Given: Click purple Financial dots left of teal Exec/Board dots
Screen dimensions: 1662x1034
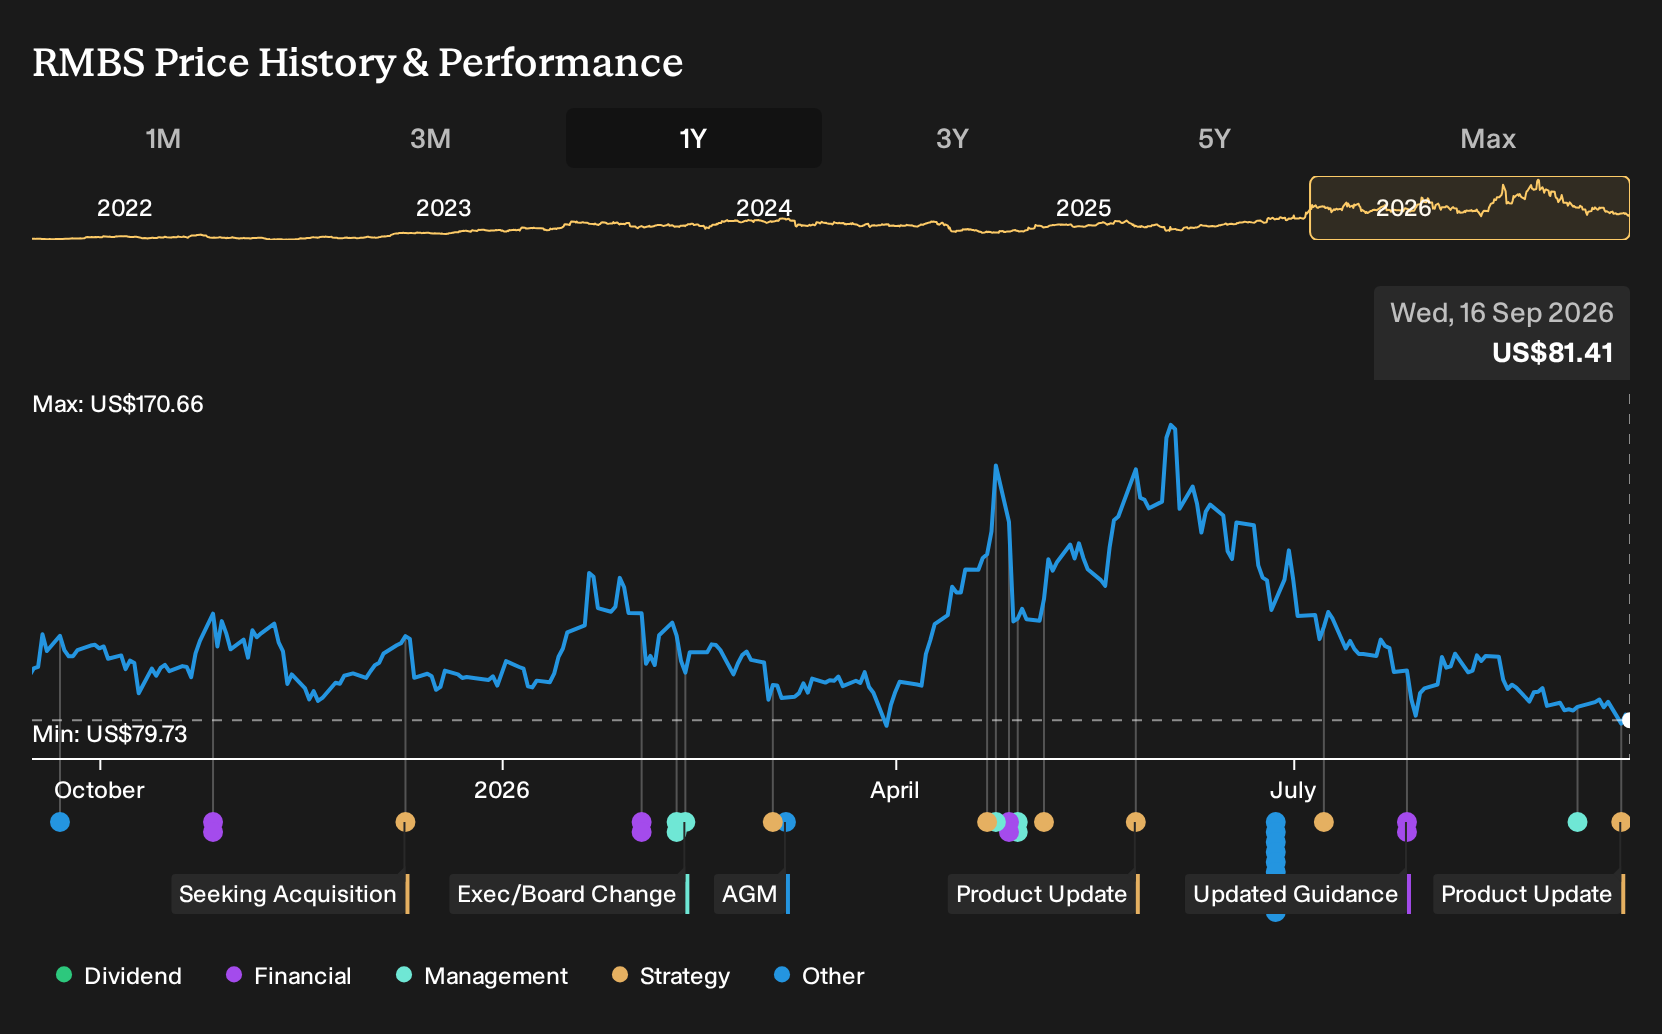Looking at the screenshot, I should point(642,827).
